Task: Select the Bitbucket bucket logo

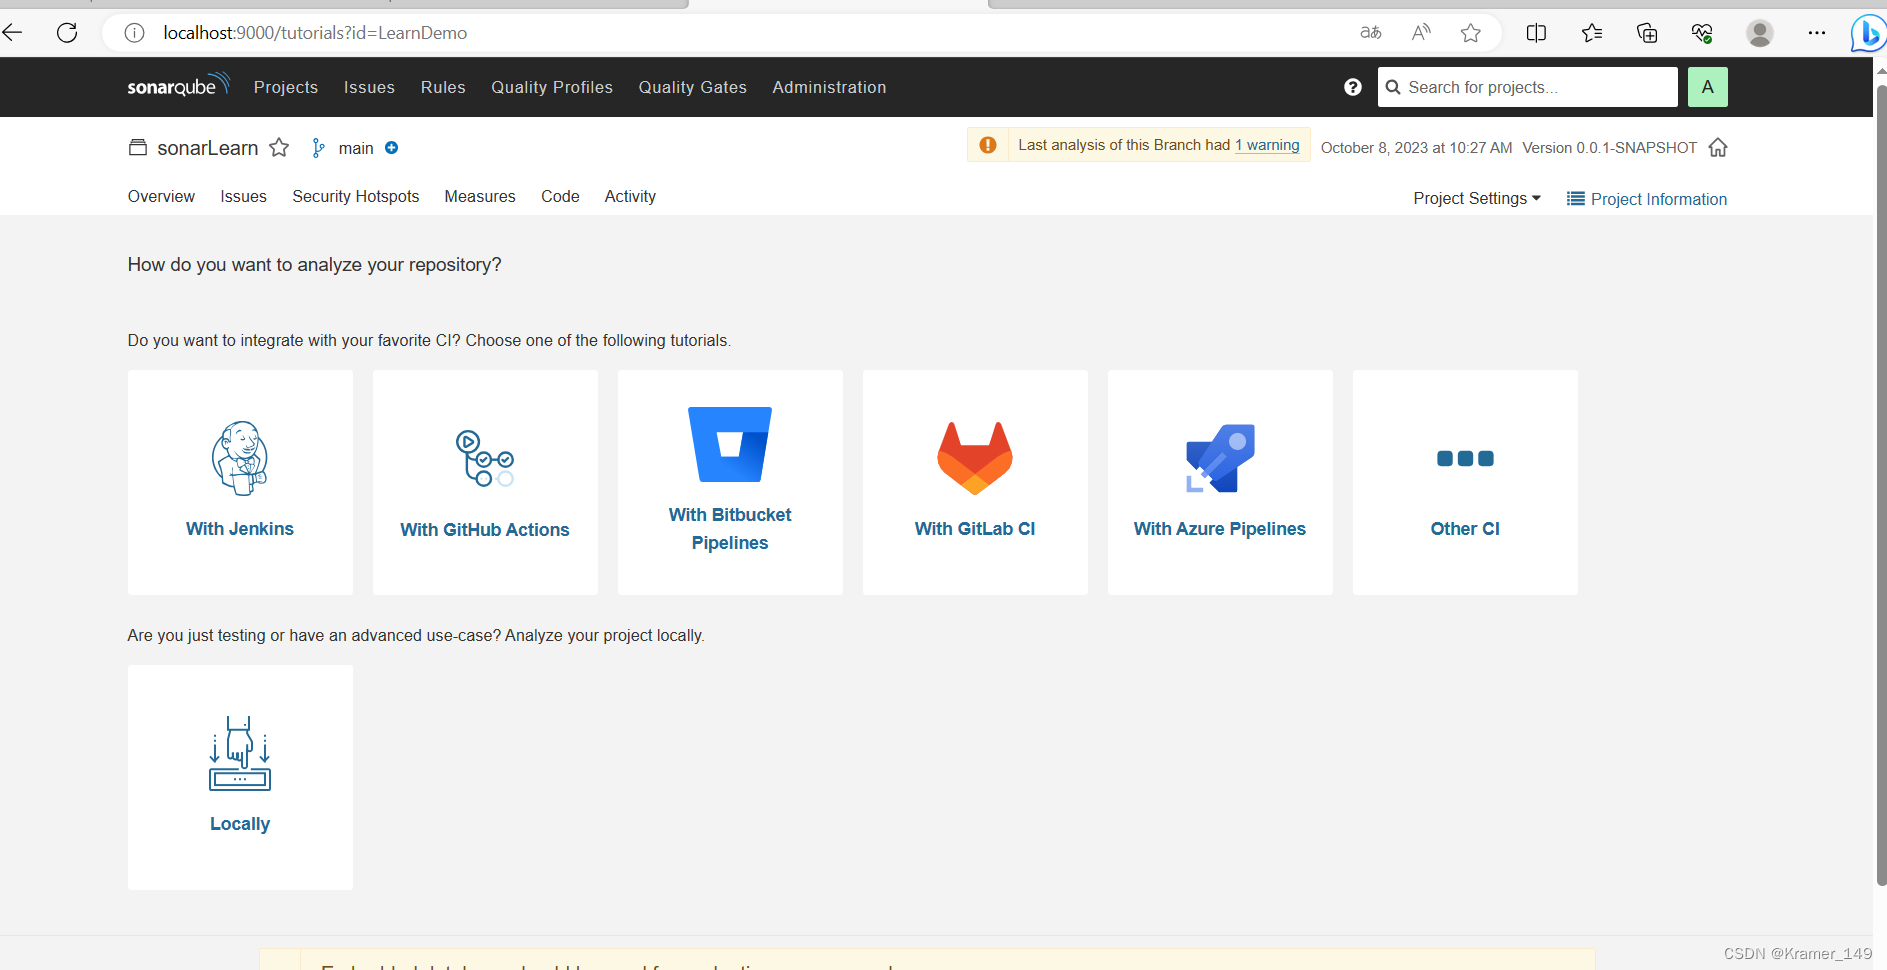Action: 730,444
